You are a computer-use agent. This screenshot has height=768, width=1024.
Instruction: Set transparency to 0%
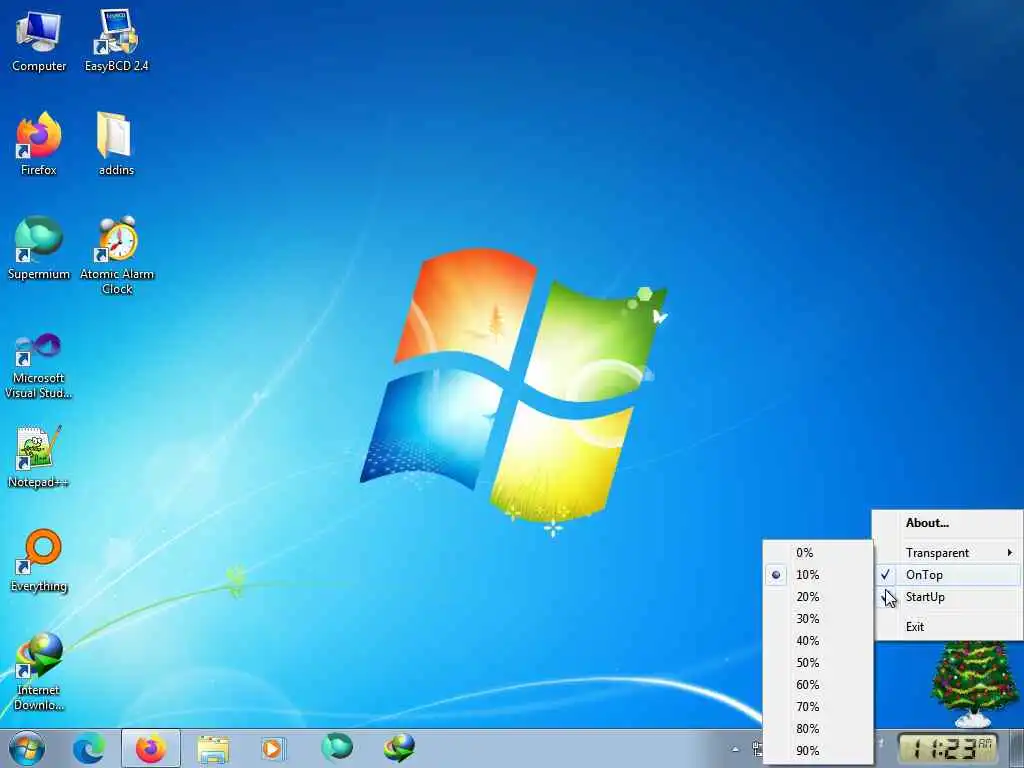[818, 552]
